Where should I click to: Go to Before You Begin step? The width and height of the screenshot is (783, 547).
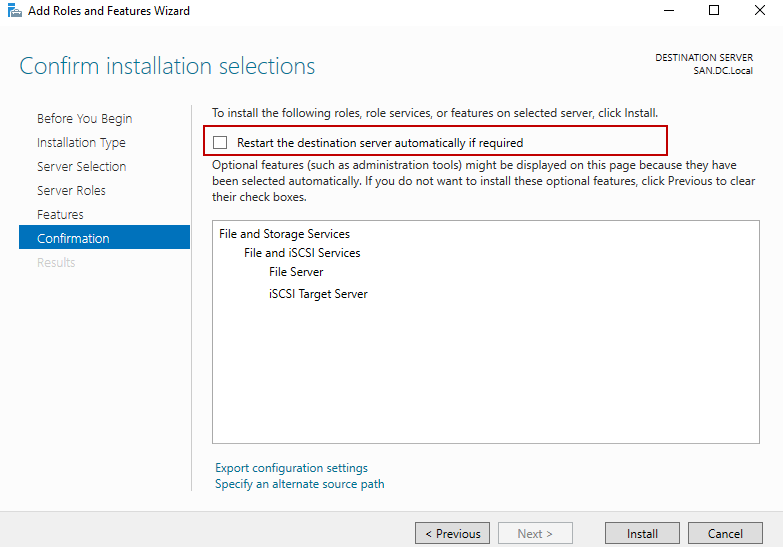pyautogui.click(x=84, y=119)
